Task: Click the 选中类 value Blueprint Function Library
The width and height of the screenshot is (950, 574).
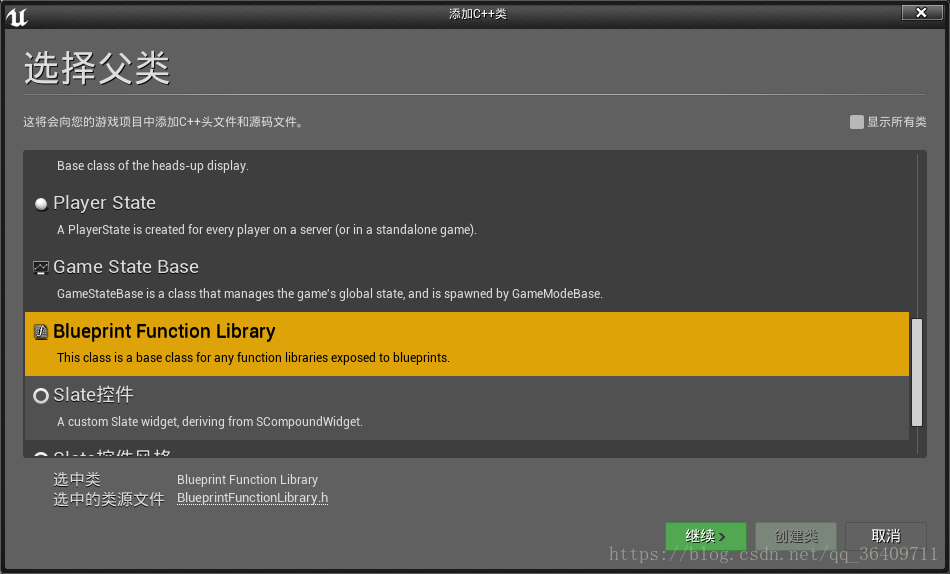Action: point(247,479)
